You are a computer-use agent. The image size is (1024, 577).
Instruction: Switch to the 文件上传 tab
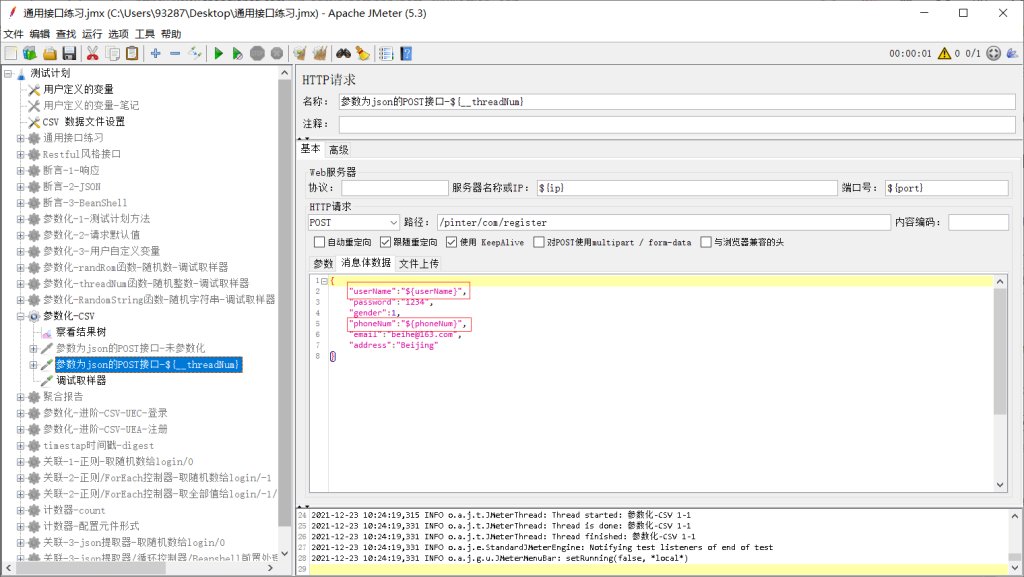tap(419, 264)
